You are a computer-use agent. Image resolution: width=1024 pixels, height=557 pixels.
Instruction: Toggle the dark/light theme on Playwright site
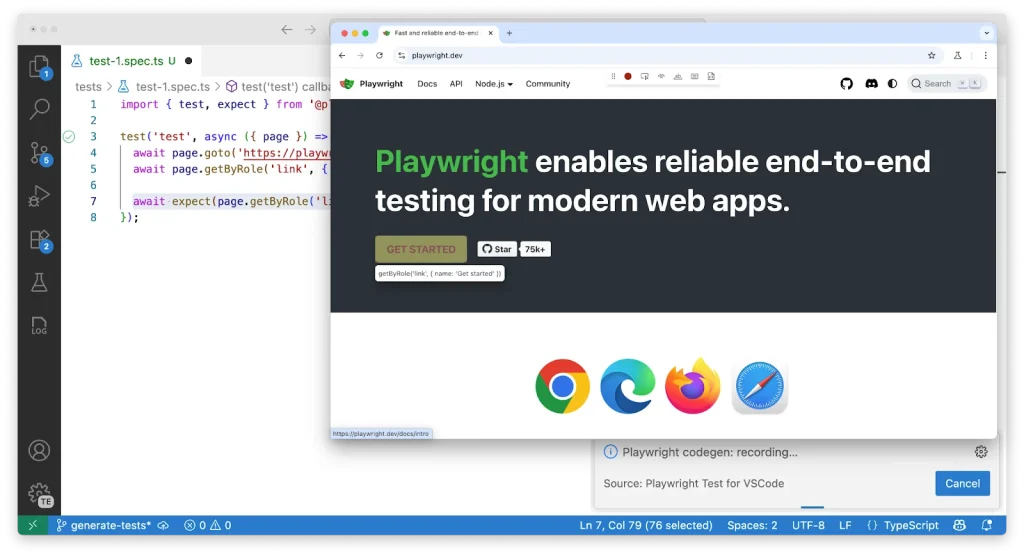click(x=893, y=84)
